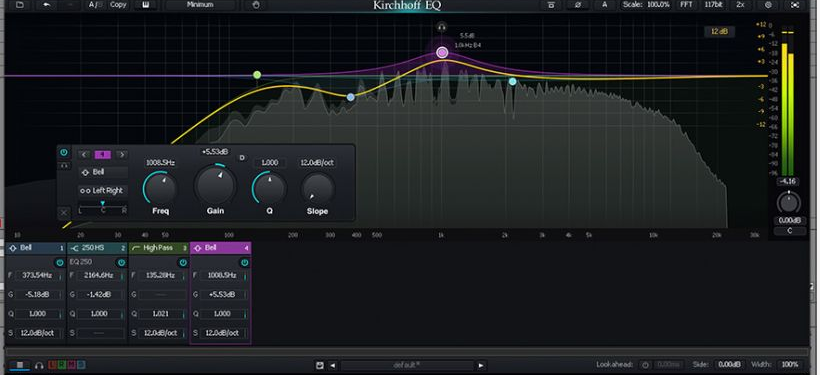This screenshot has height=375, width=820.
Task: Open the 2x oversampling option
Action: click(x=741, y=5)
